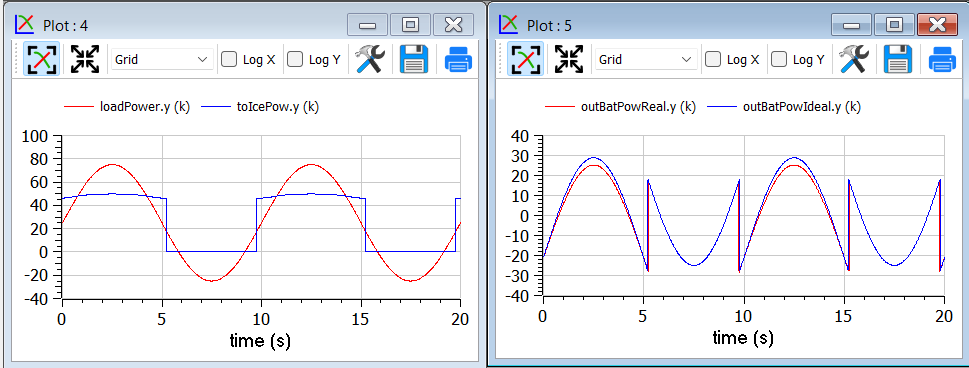Click the Zoom icon in Plot 4 toolbar
Screen dimensions: 969x368
click(41, 59)
